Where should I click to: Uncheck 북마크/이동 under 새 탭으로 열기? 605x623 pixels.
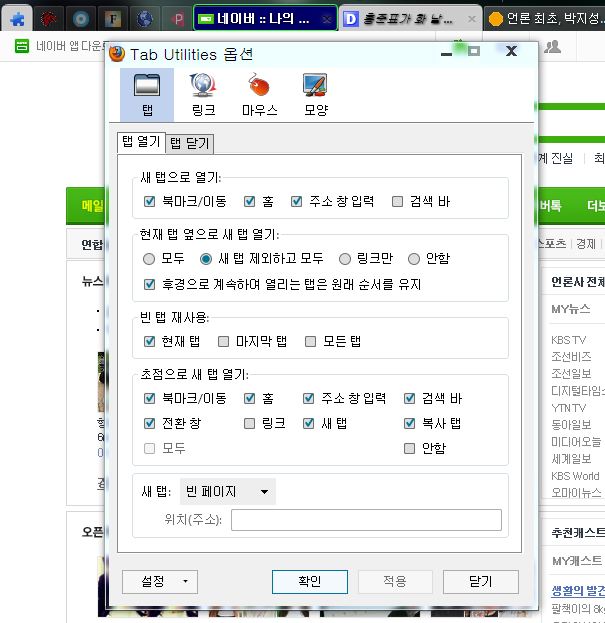[149, 201]
